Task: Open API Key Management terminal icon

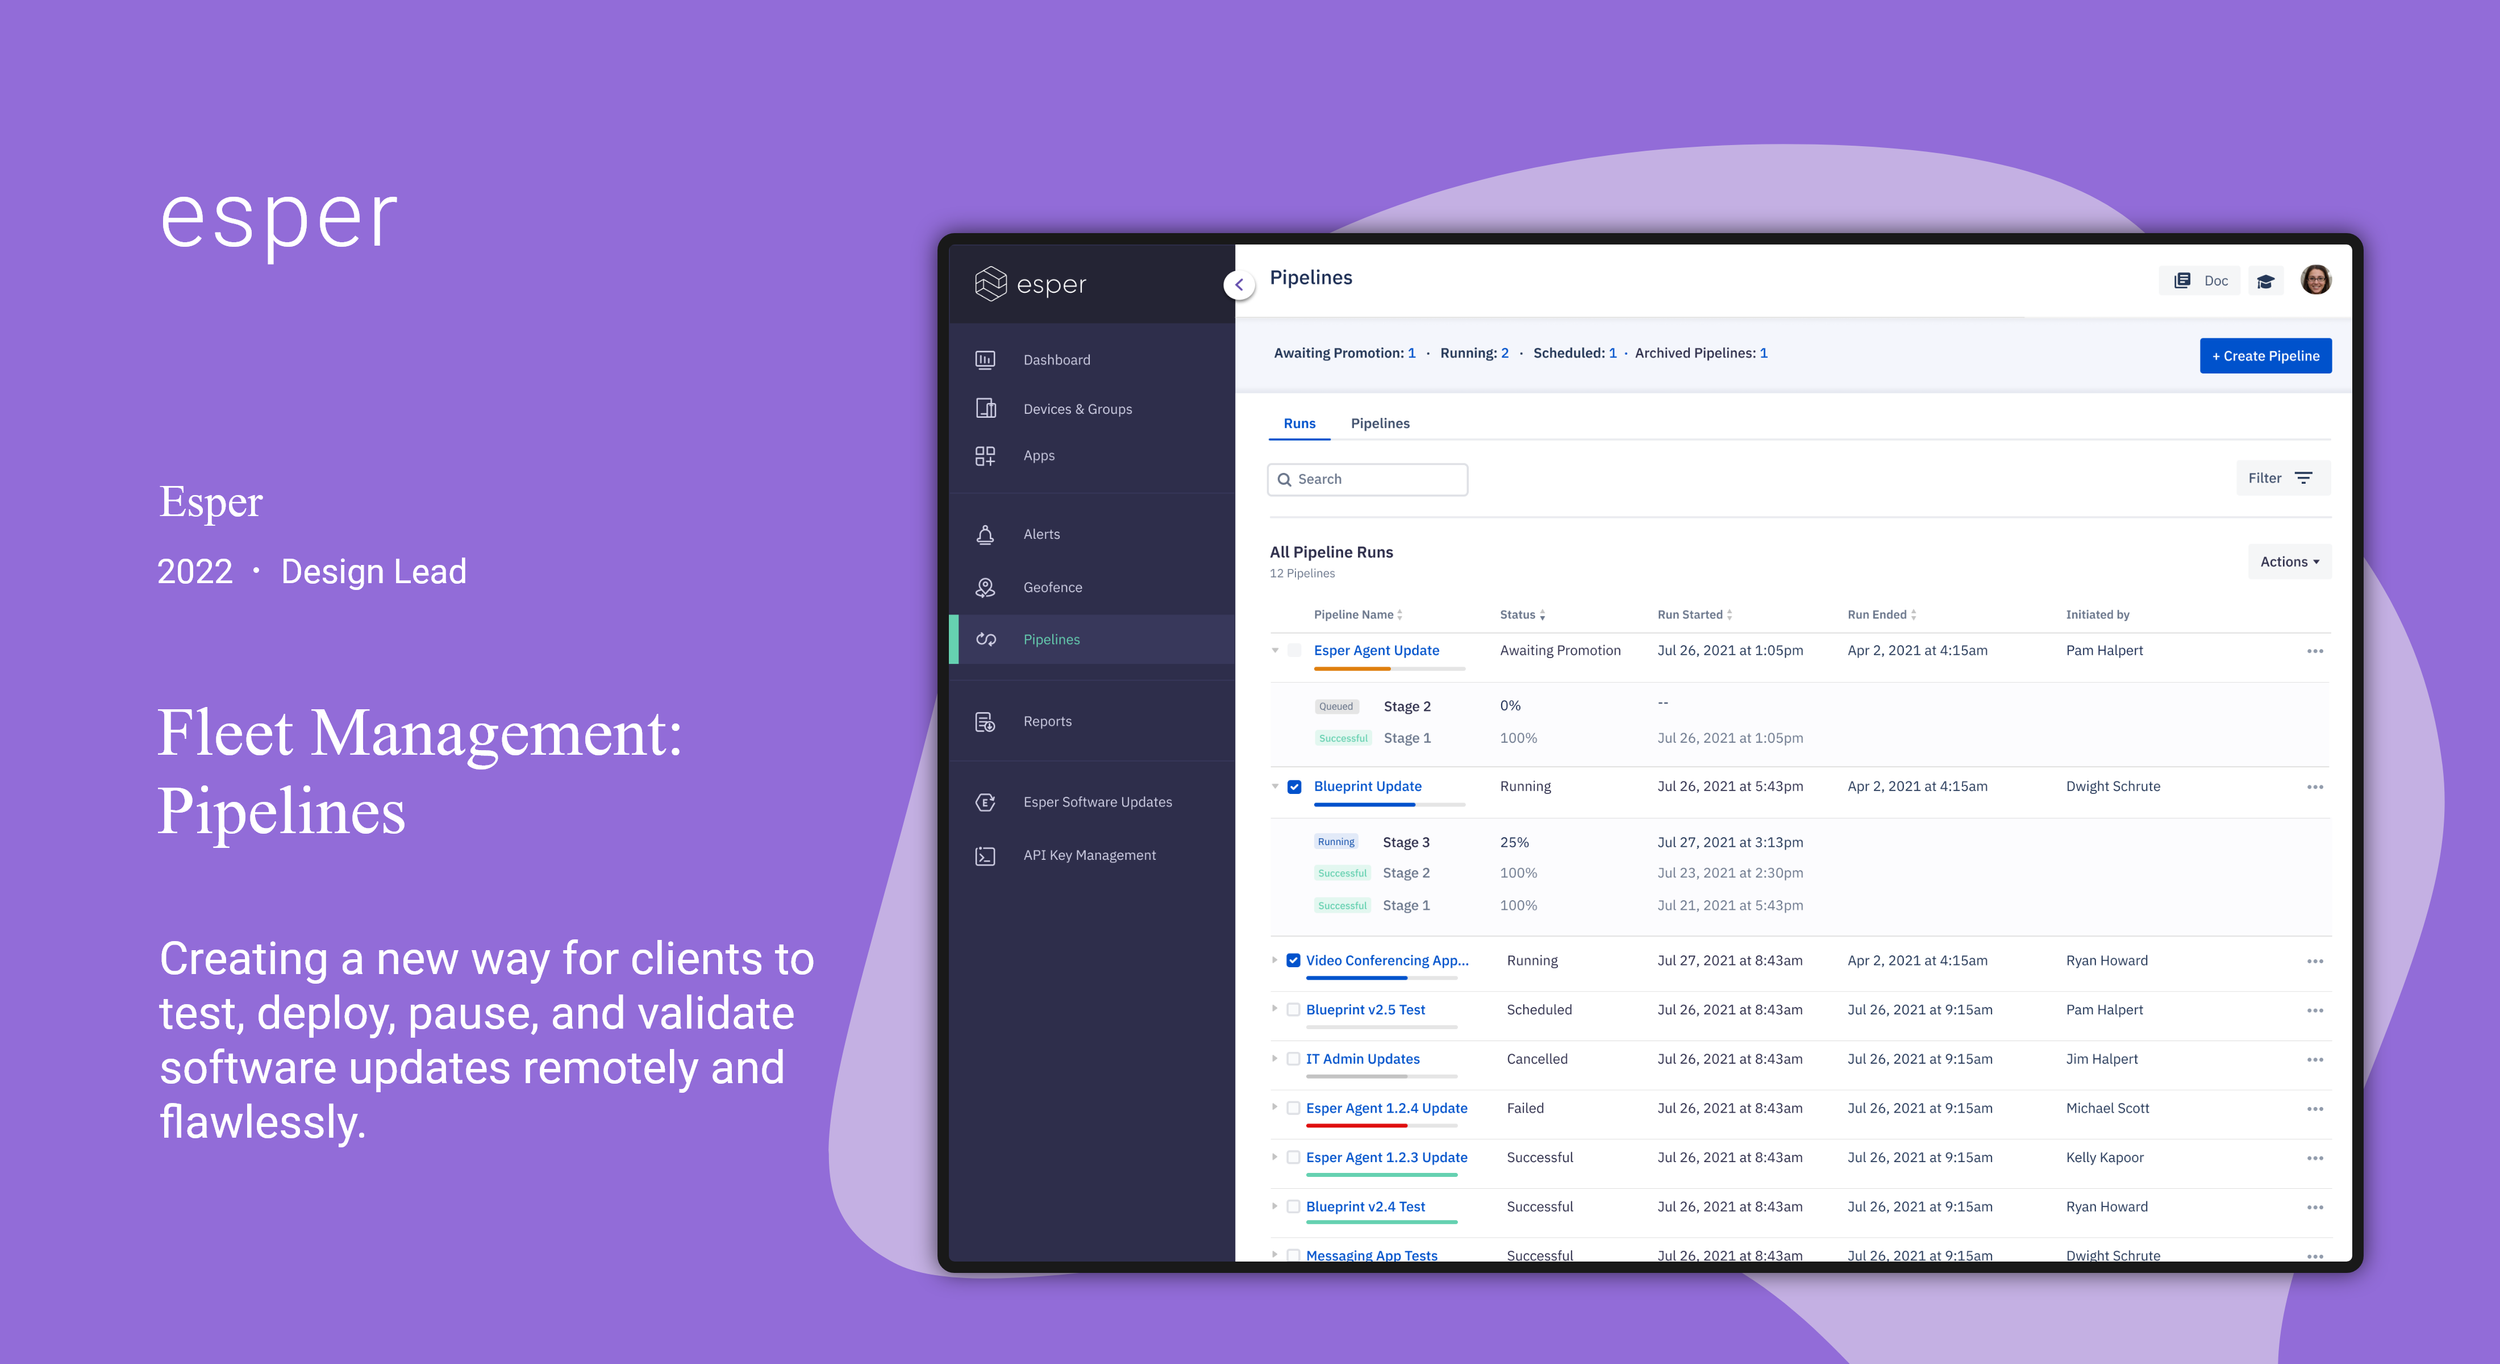Action: (985, 856)
